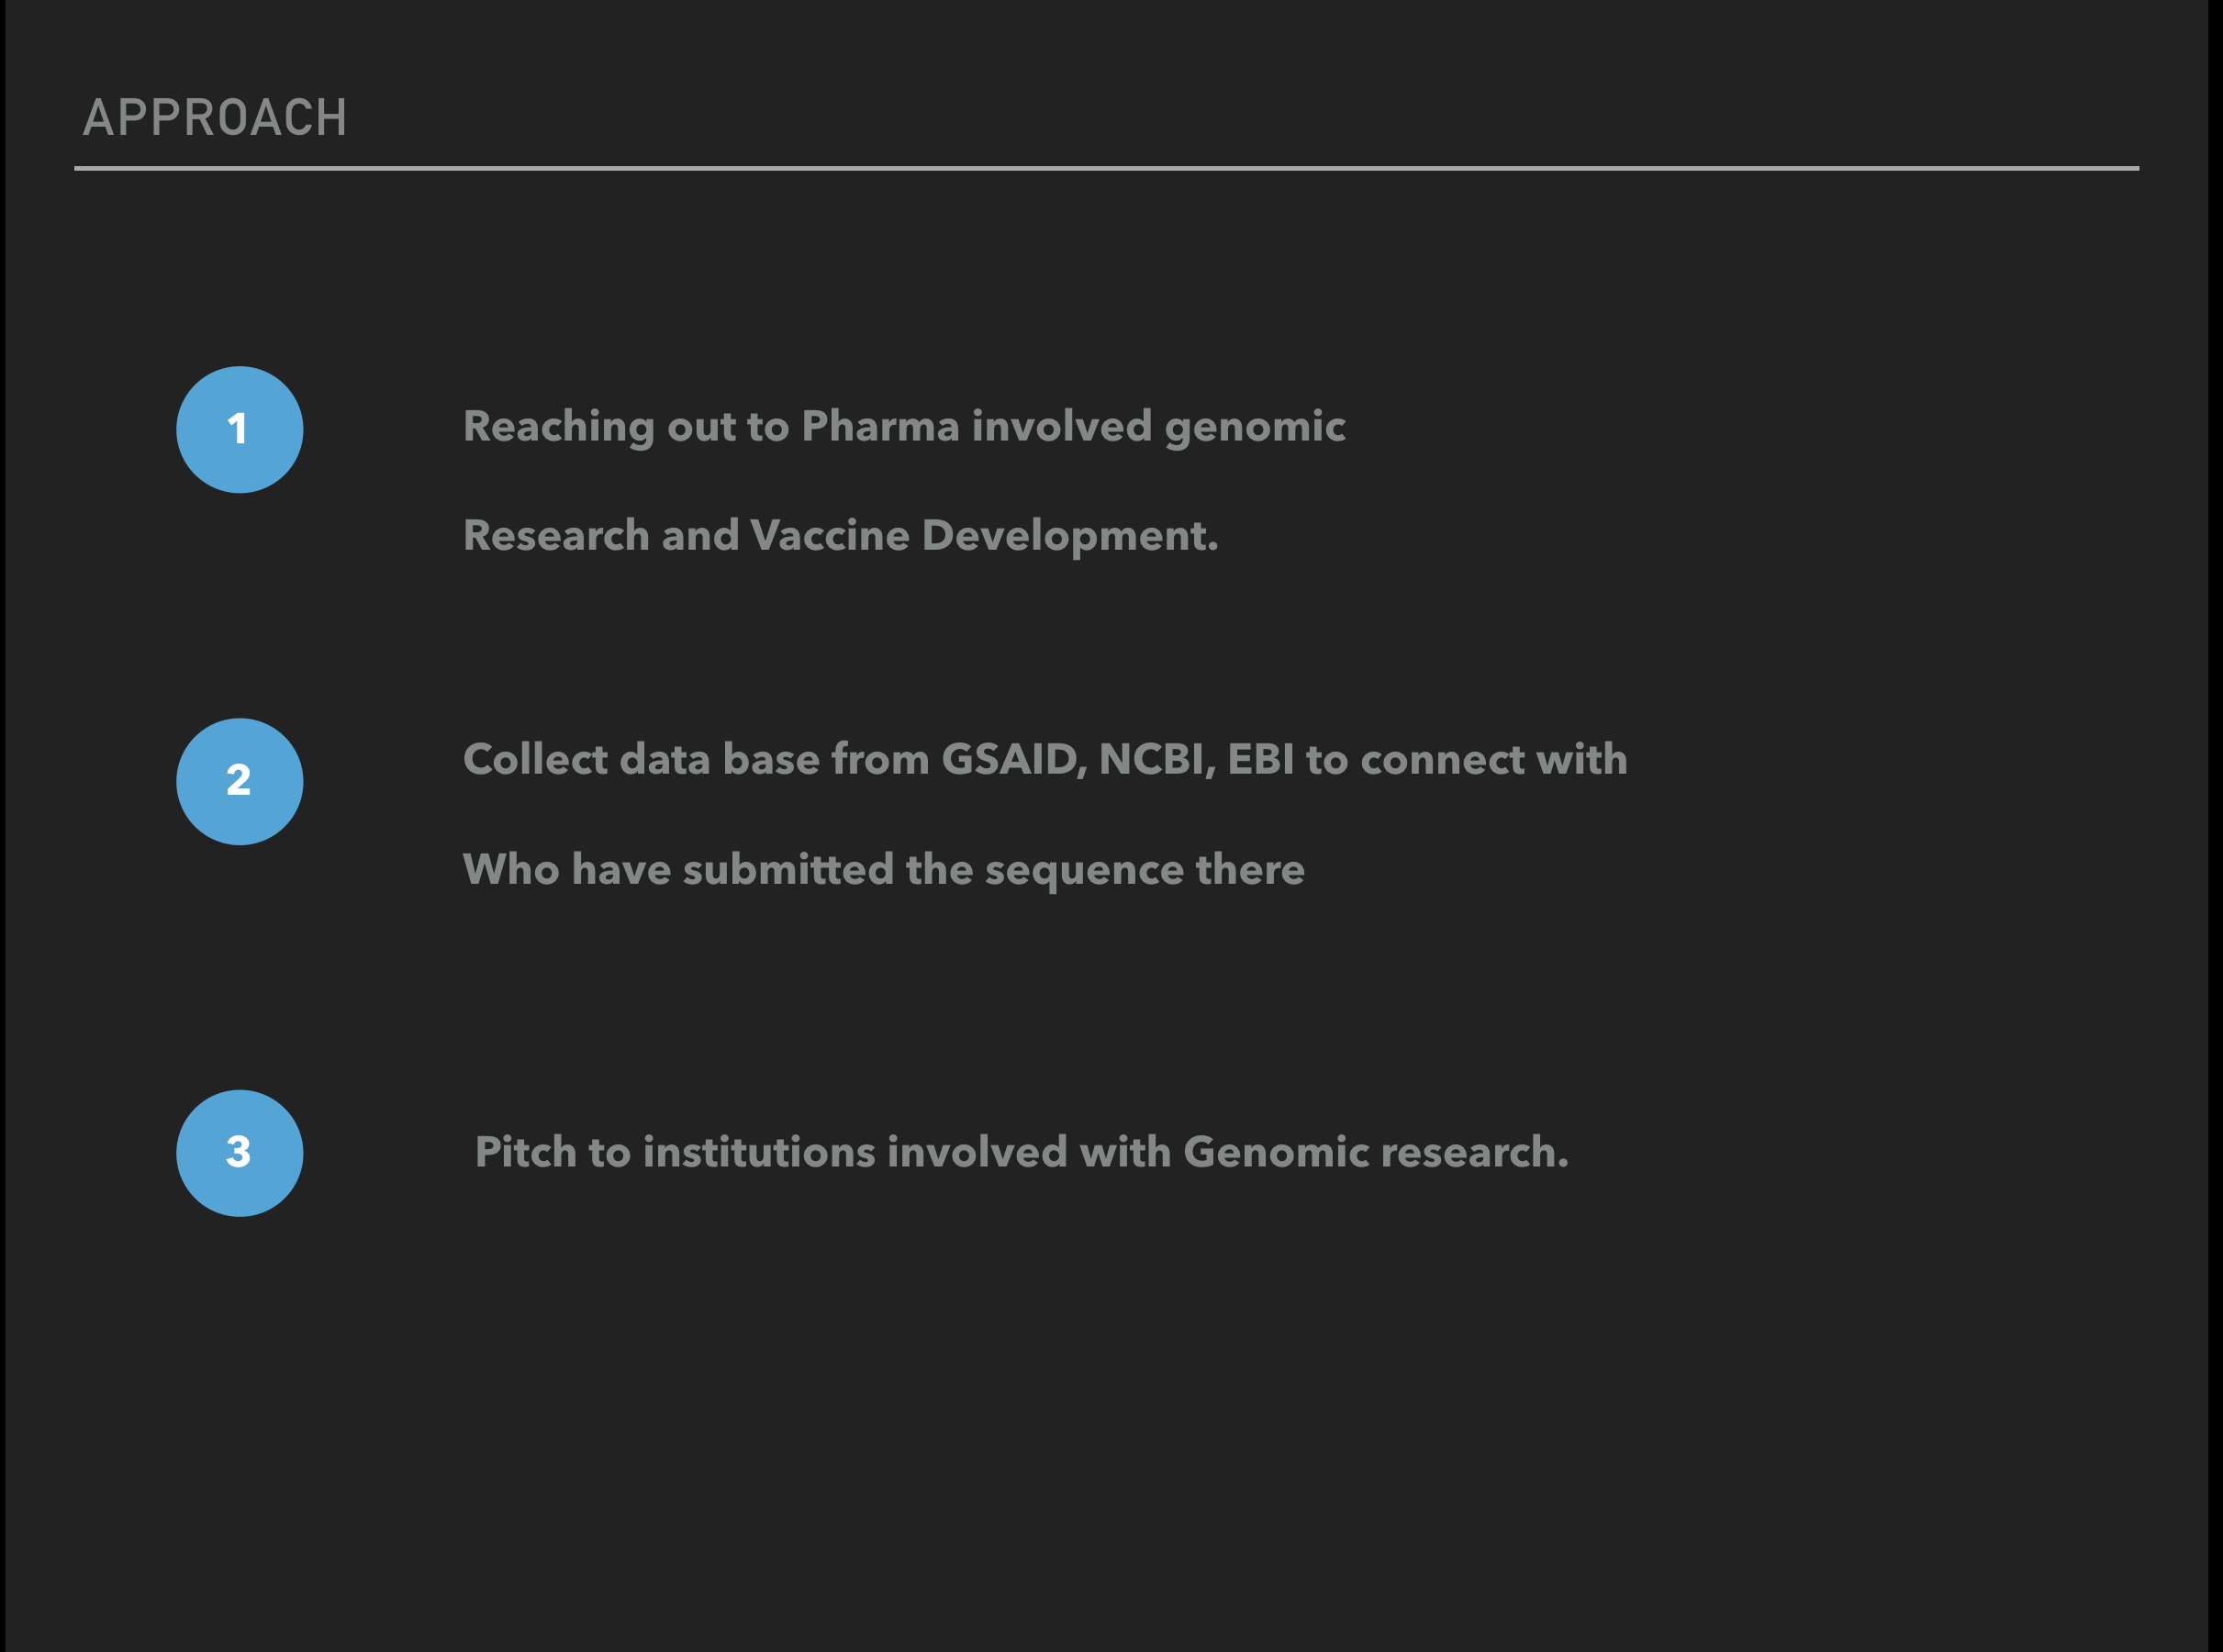
Task: Select the word 'Vaccine'
Action: click(830, 535)
